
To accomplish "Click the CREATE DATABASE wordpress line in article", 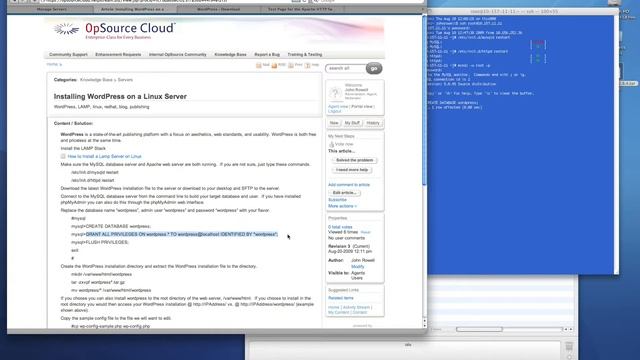I will [111, 227].
